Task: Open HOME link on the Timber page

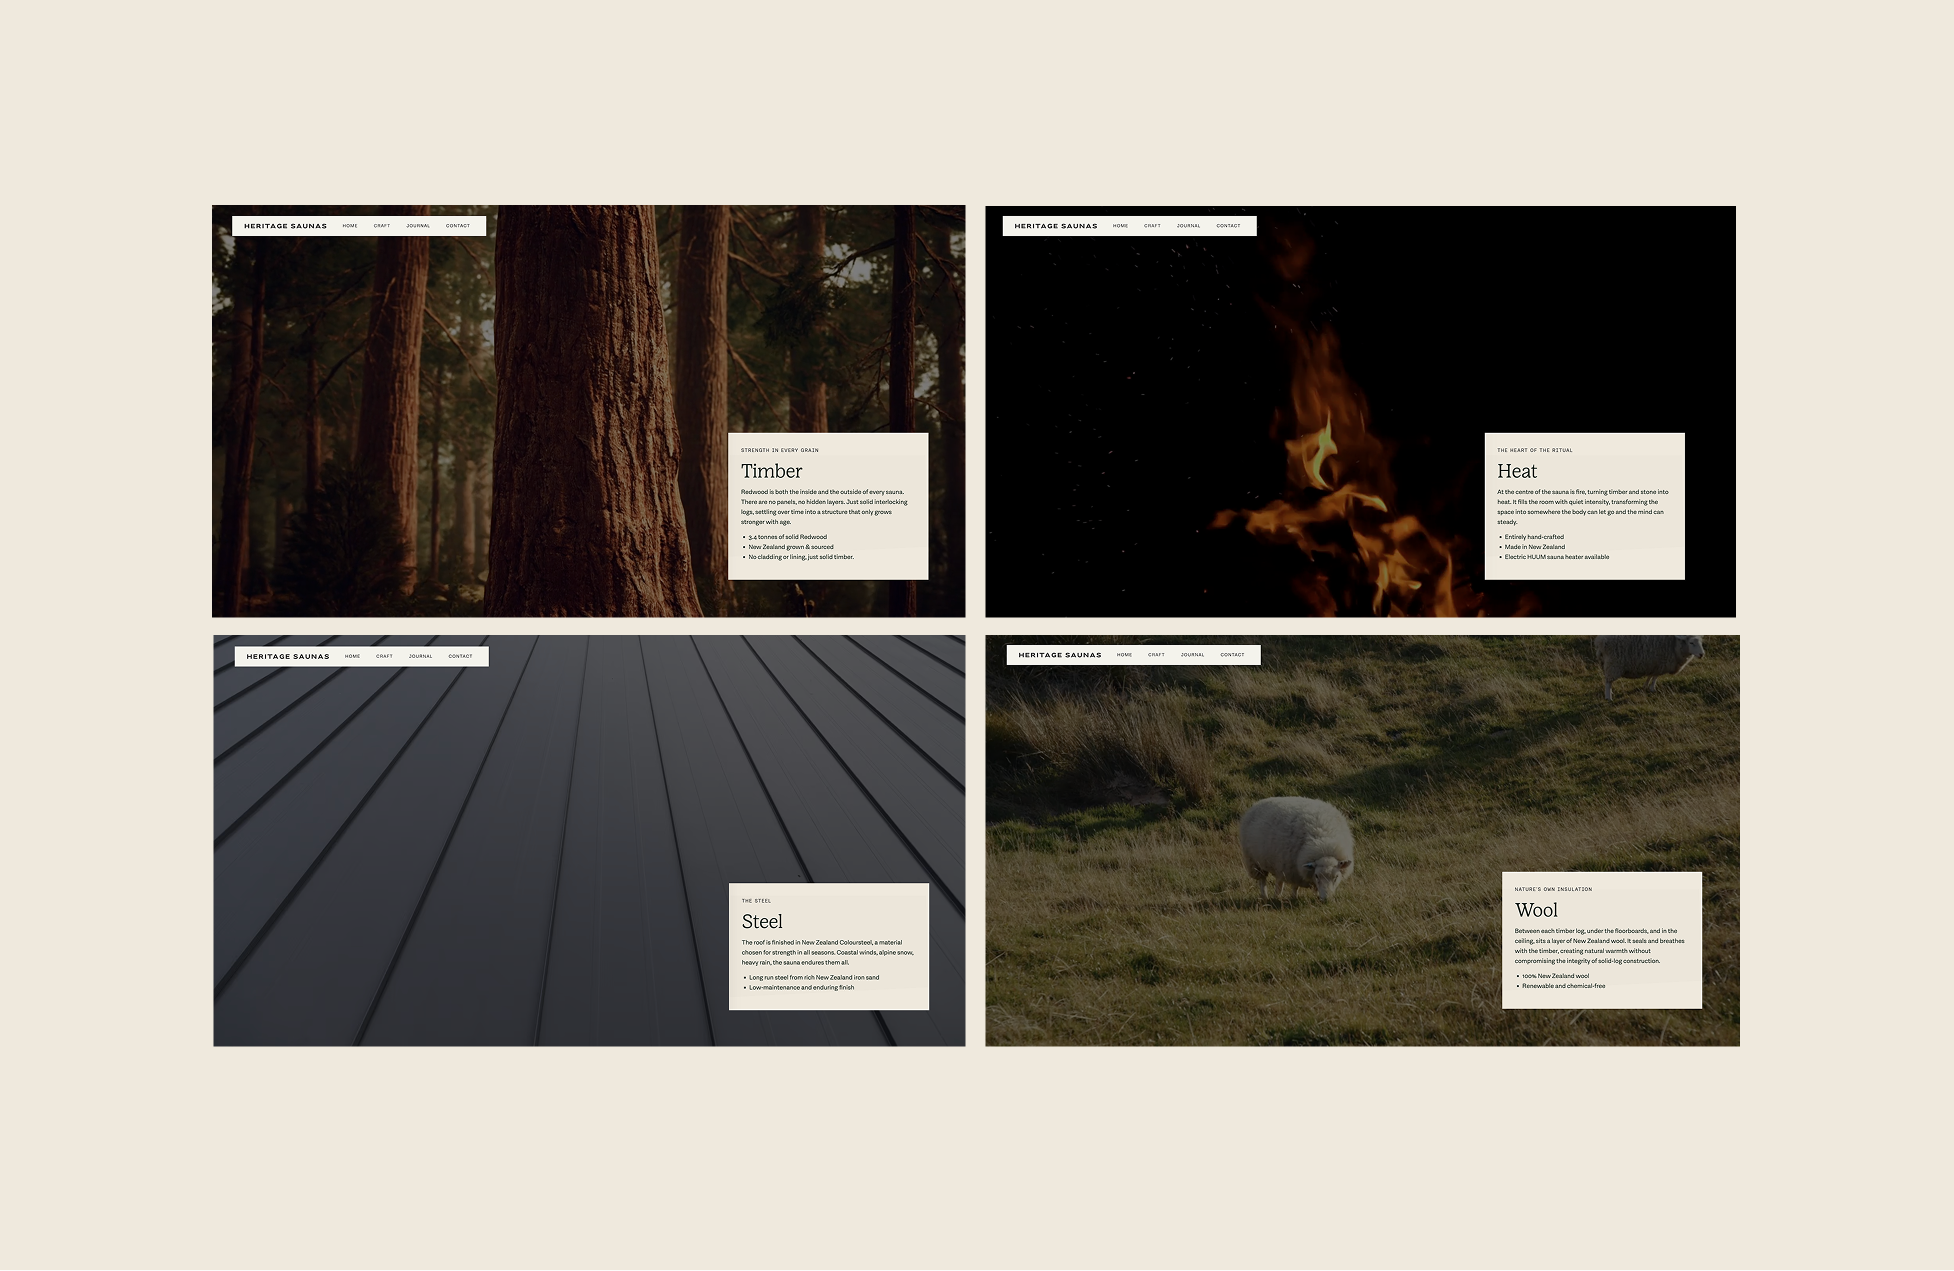Action: (350, 226)
